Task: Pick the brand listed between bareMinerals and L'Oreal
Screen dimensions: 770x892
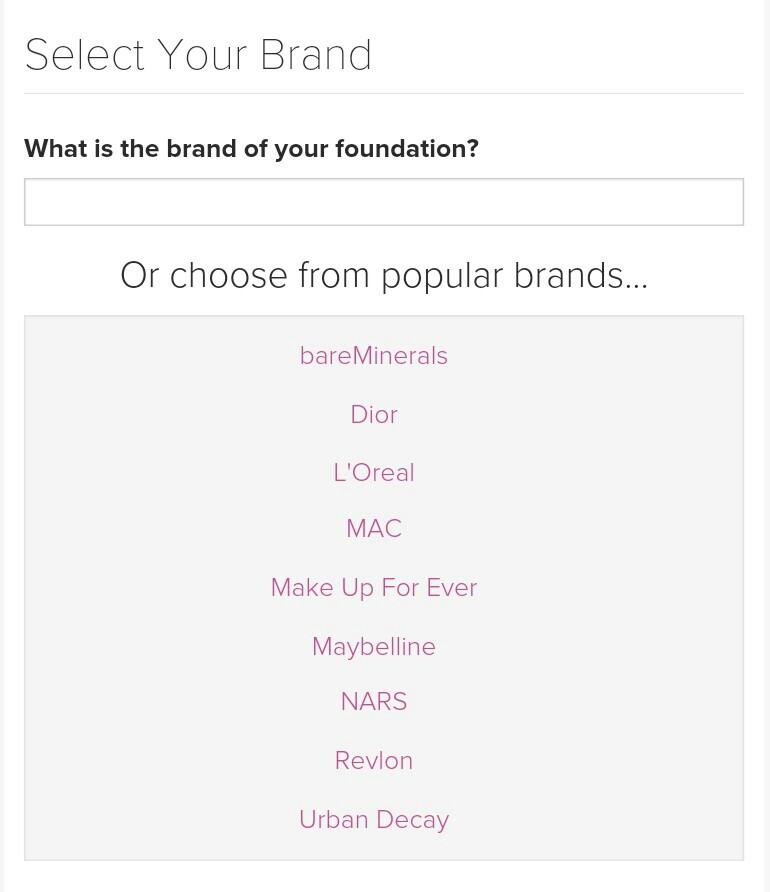Action: tap(374, 415)
